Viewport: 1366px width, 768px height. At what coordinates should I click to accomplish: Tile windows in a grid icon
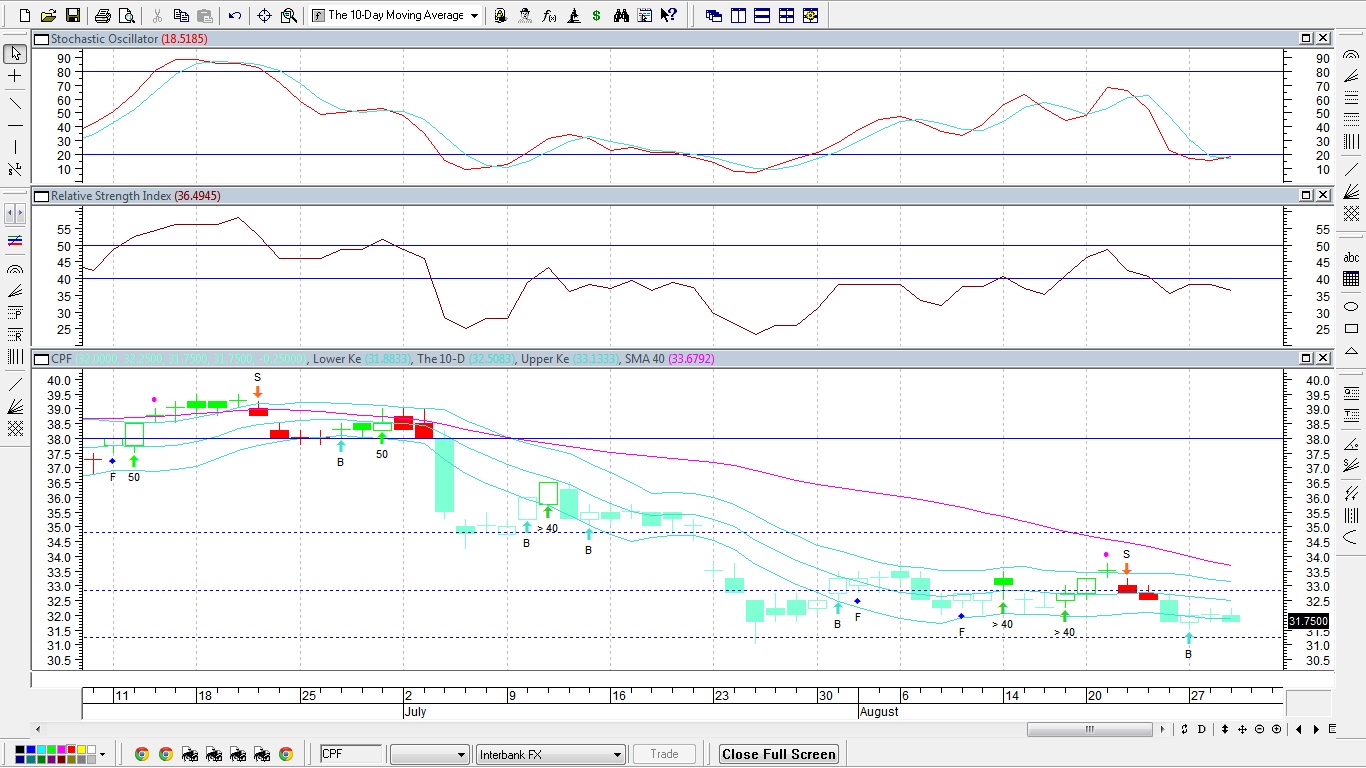point(786,15)
